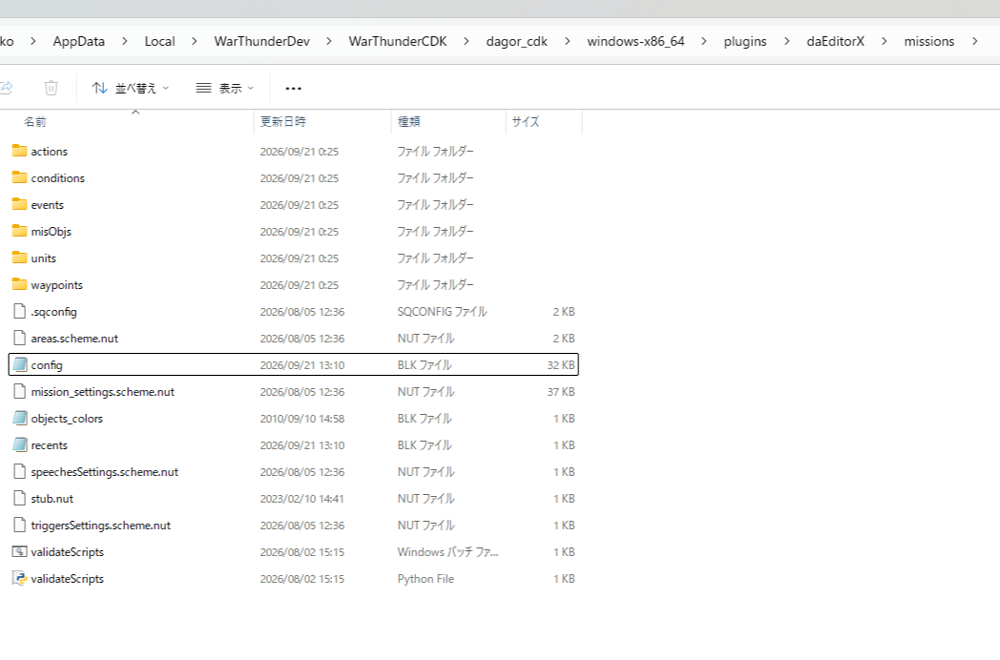
Task: Sort by 更新日時 column header
Action: (283, 121)
